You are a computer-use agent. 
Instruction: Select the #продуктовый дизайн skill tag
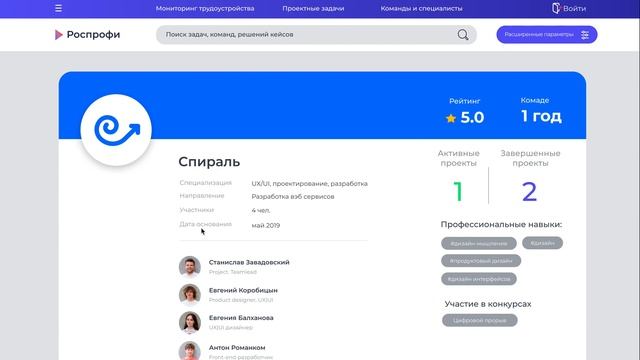(481, 260)
